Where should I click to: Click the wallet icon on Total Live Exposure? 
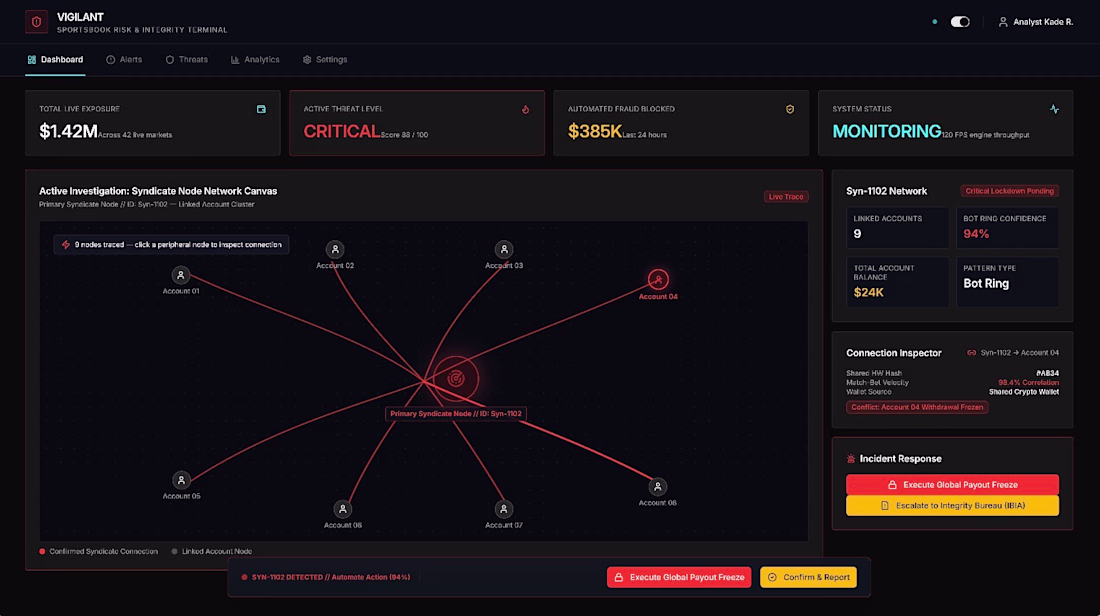(x=261, y=109)
